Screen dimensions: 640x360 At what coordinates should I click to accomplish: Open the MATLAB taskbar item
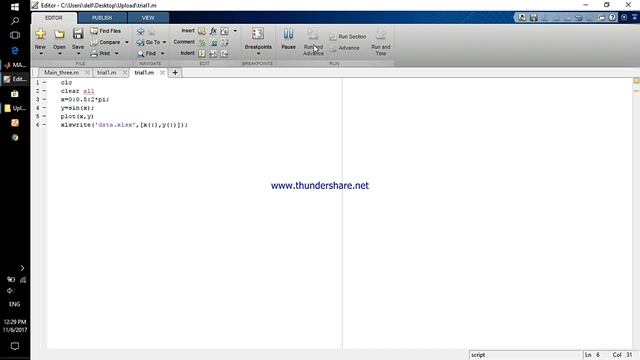tap(15, 65)
